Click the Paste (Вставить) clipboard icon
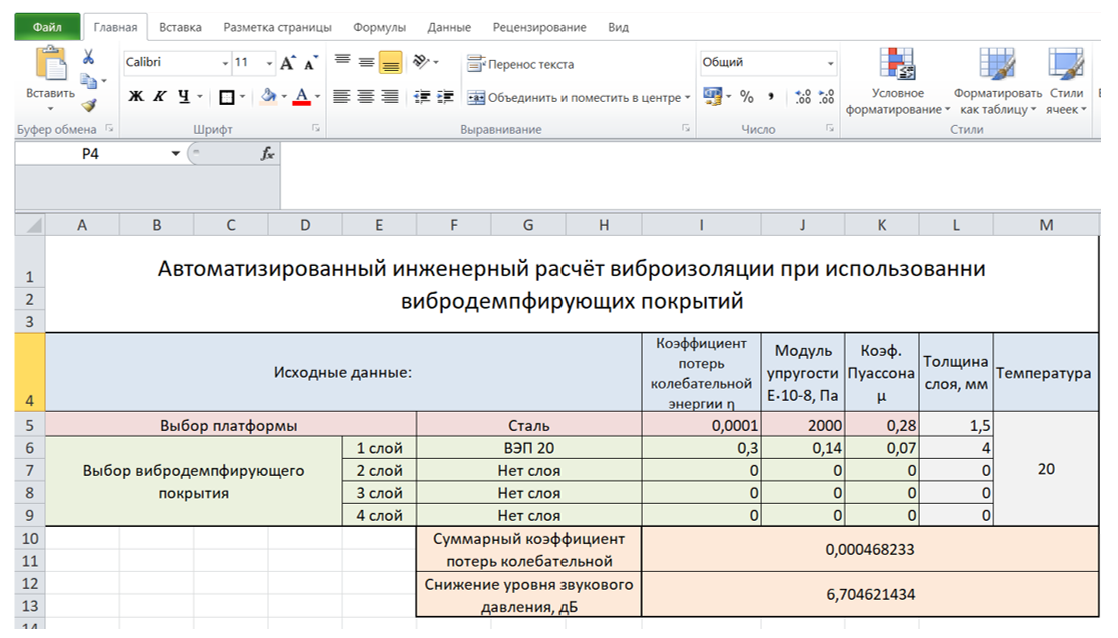 51,64
